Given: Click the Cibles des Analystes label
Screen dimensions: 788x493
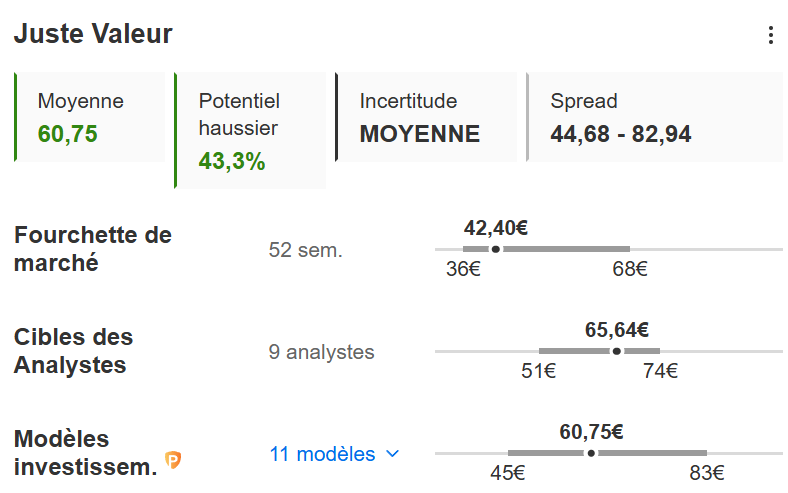Looking at the screenshot, I should click(73, 351).
